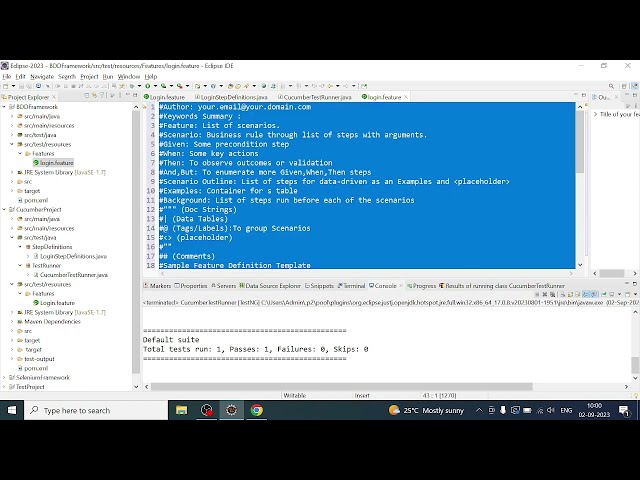Remove all terminated launches in Console
This screenshot has height=480, width=640.
click(552, 294)
